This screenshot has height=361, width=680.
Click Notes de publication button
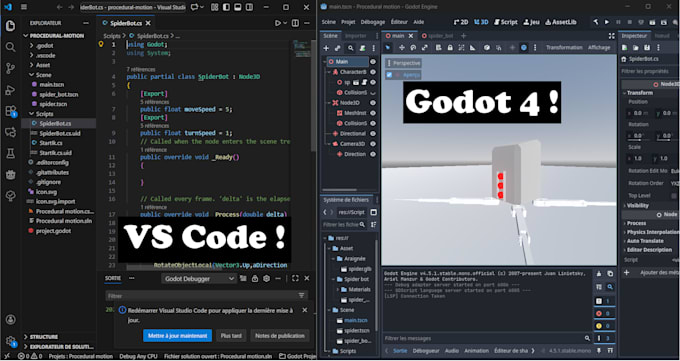280,335
